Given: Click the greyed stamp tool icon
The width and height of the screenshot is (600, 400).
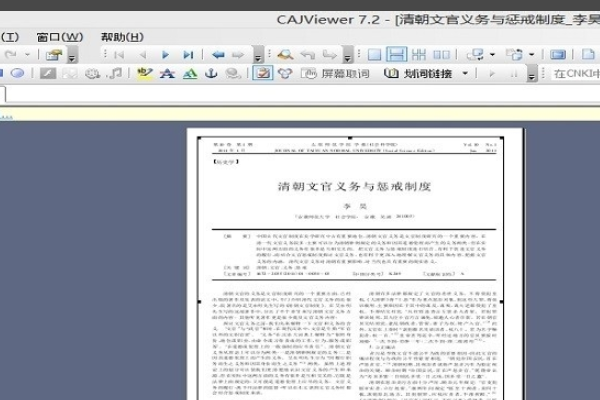Looking at the screenshot, I should tap(92, 73).
